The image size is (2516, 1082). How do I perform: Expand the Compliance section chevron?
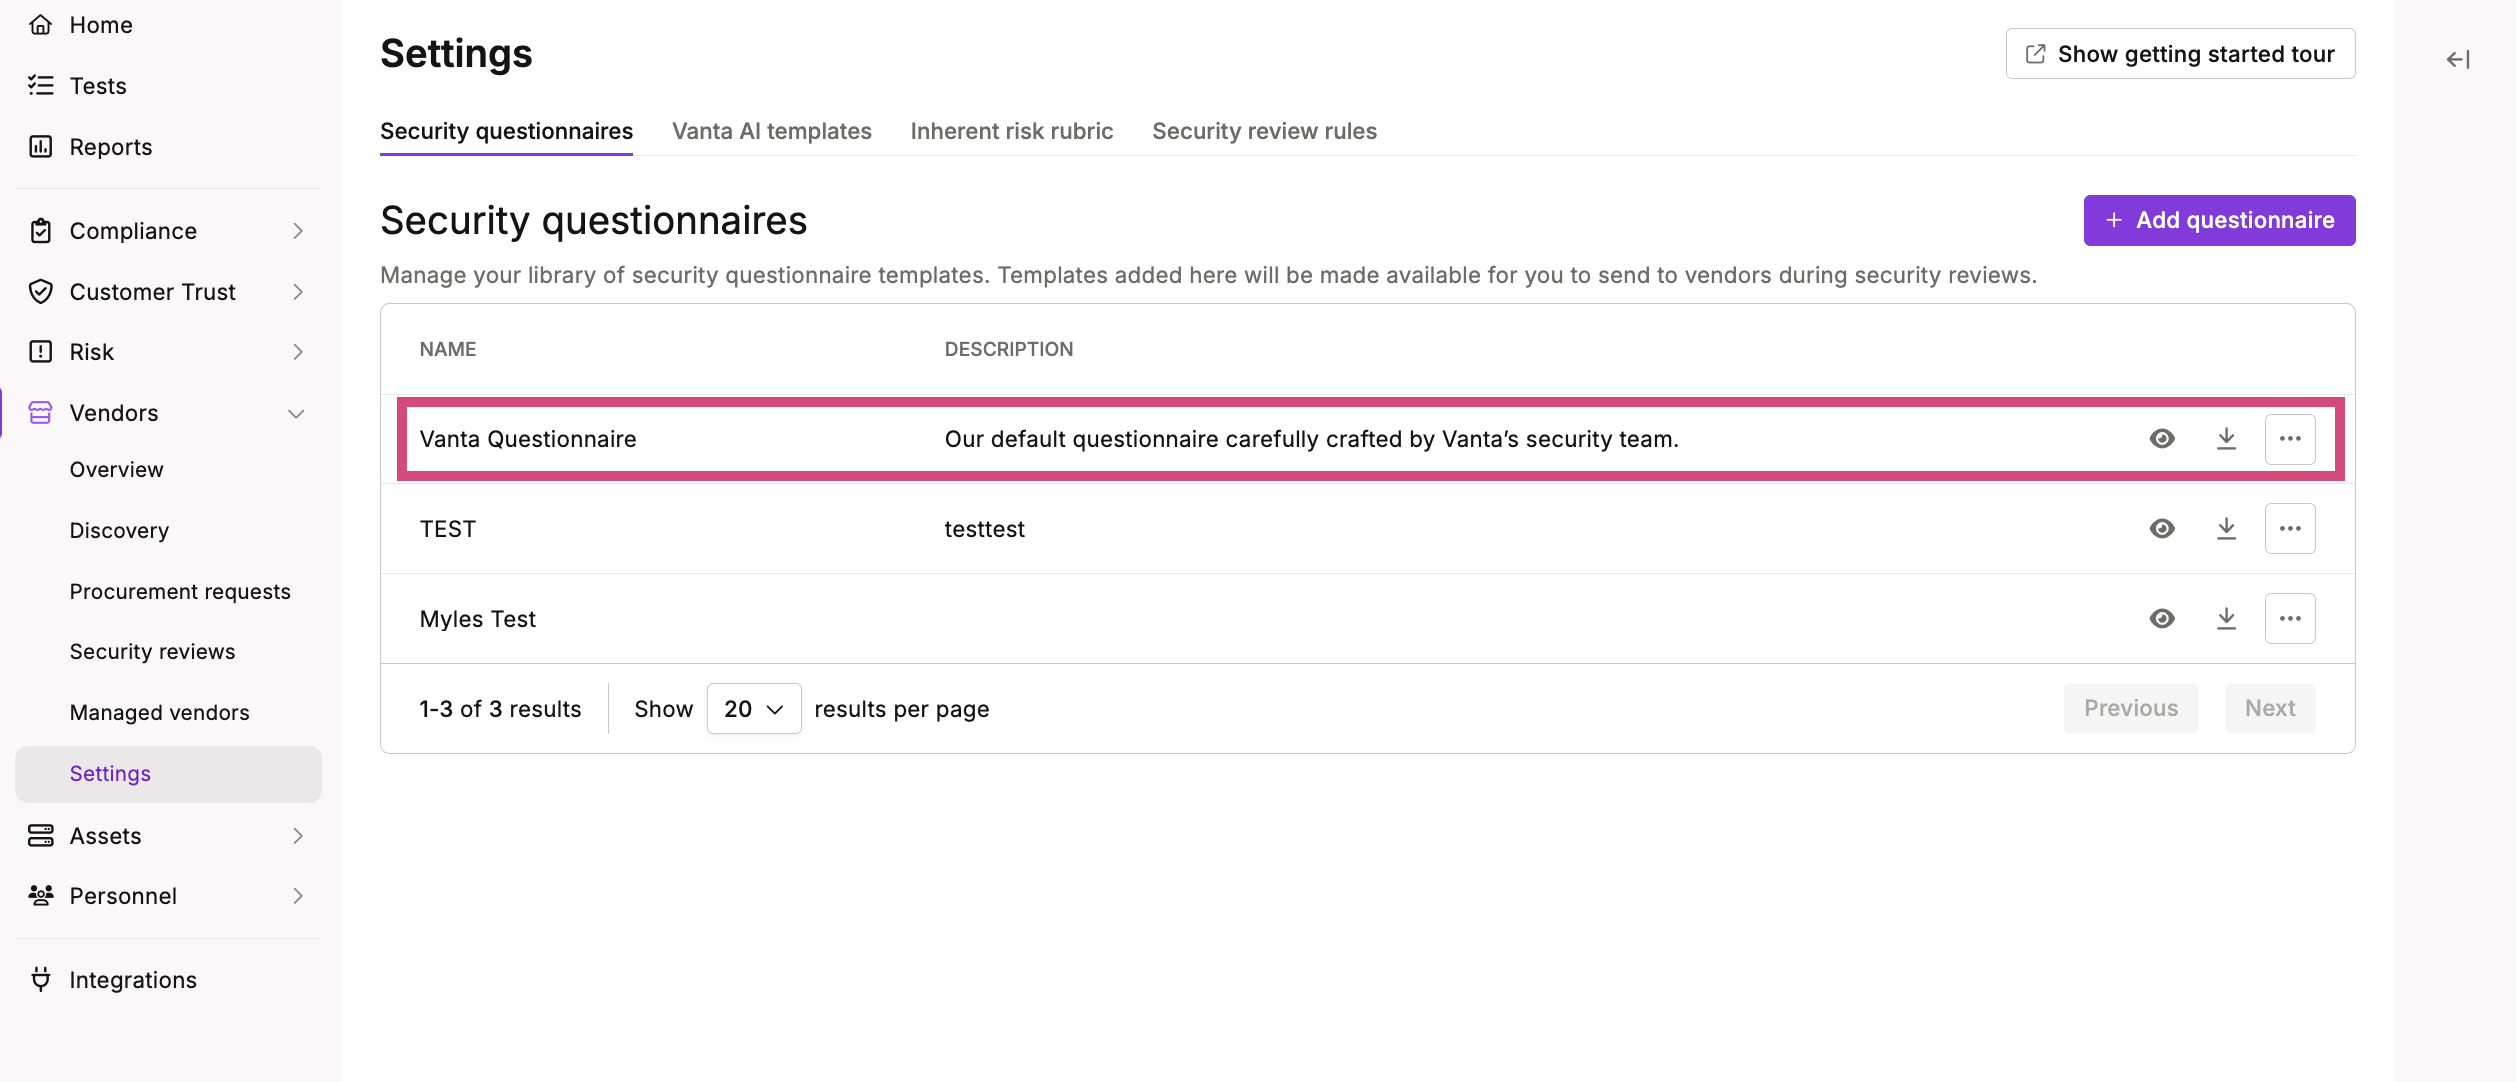coord(297,231)
